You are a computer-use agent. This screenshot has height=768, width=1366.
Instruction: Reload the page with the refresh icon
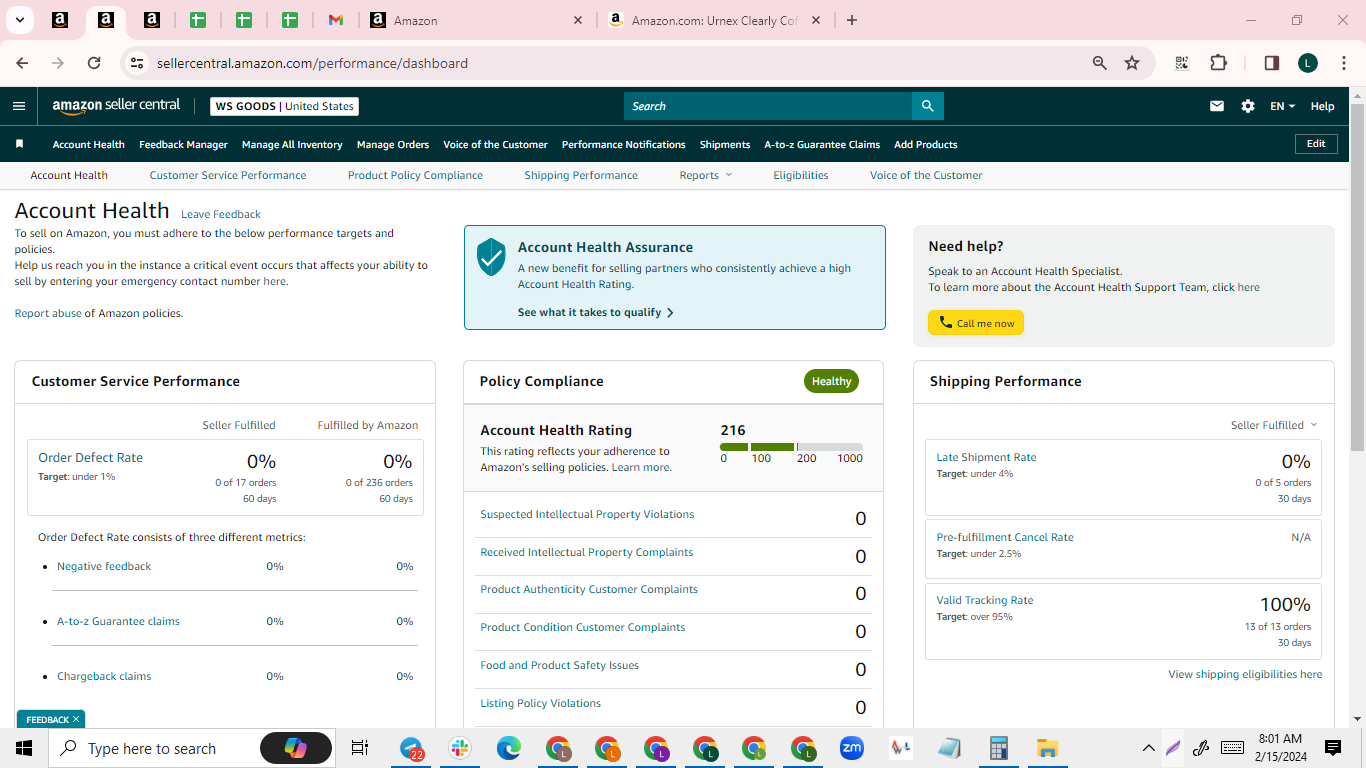94,63
